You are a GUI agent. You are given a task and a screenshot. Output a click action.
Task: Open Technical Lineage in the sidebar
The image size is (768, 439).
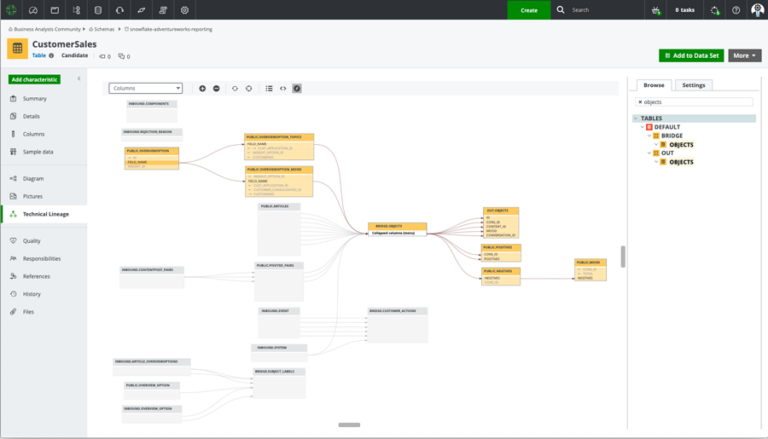click(44, 214)
